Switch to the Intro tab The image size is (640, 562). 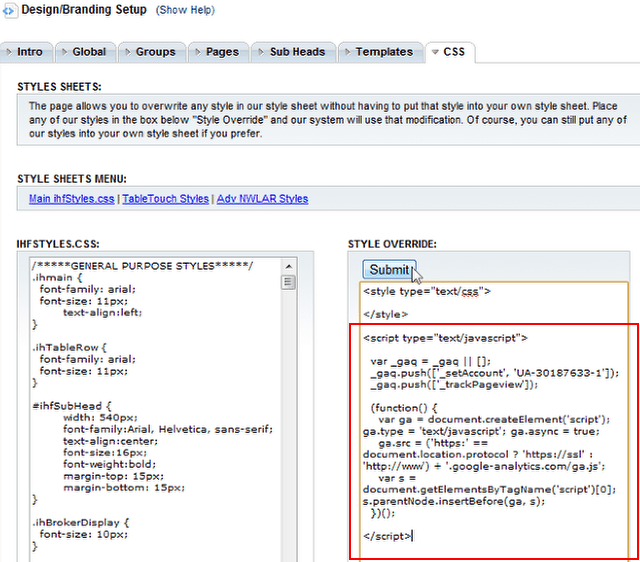[26, 52]
